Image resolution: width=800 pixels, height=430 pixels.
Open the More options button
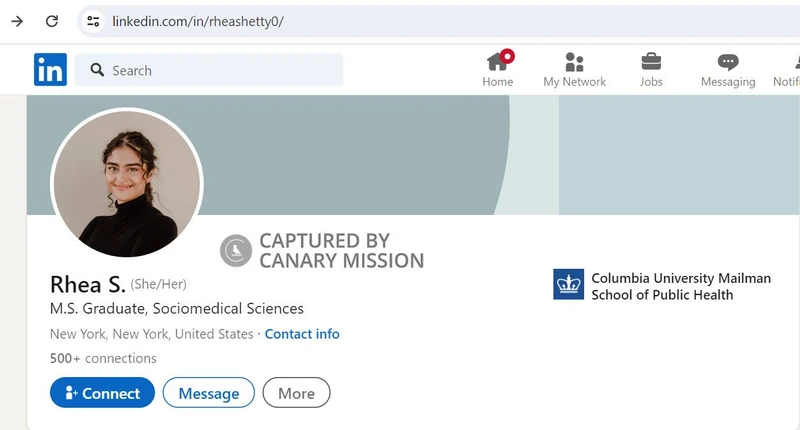pyautogui.click(x=296, y=393)
